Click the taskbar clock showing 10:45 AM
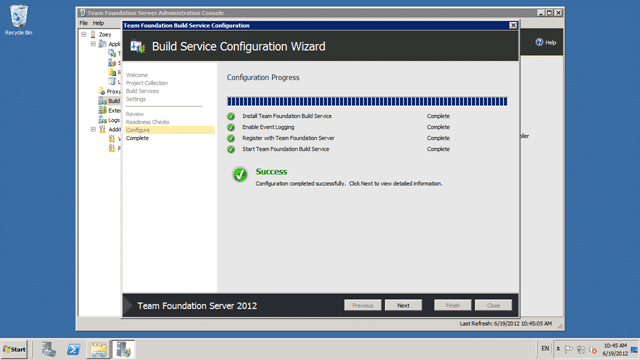This screenshot has height=360, width=640. pos(615,349)
